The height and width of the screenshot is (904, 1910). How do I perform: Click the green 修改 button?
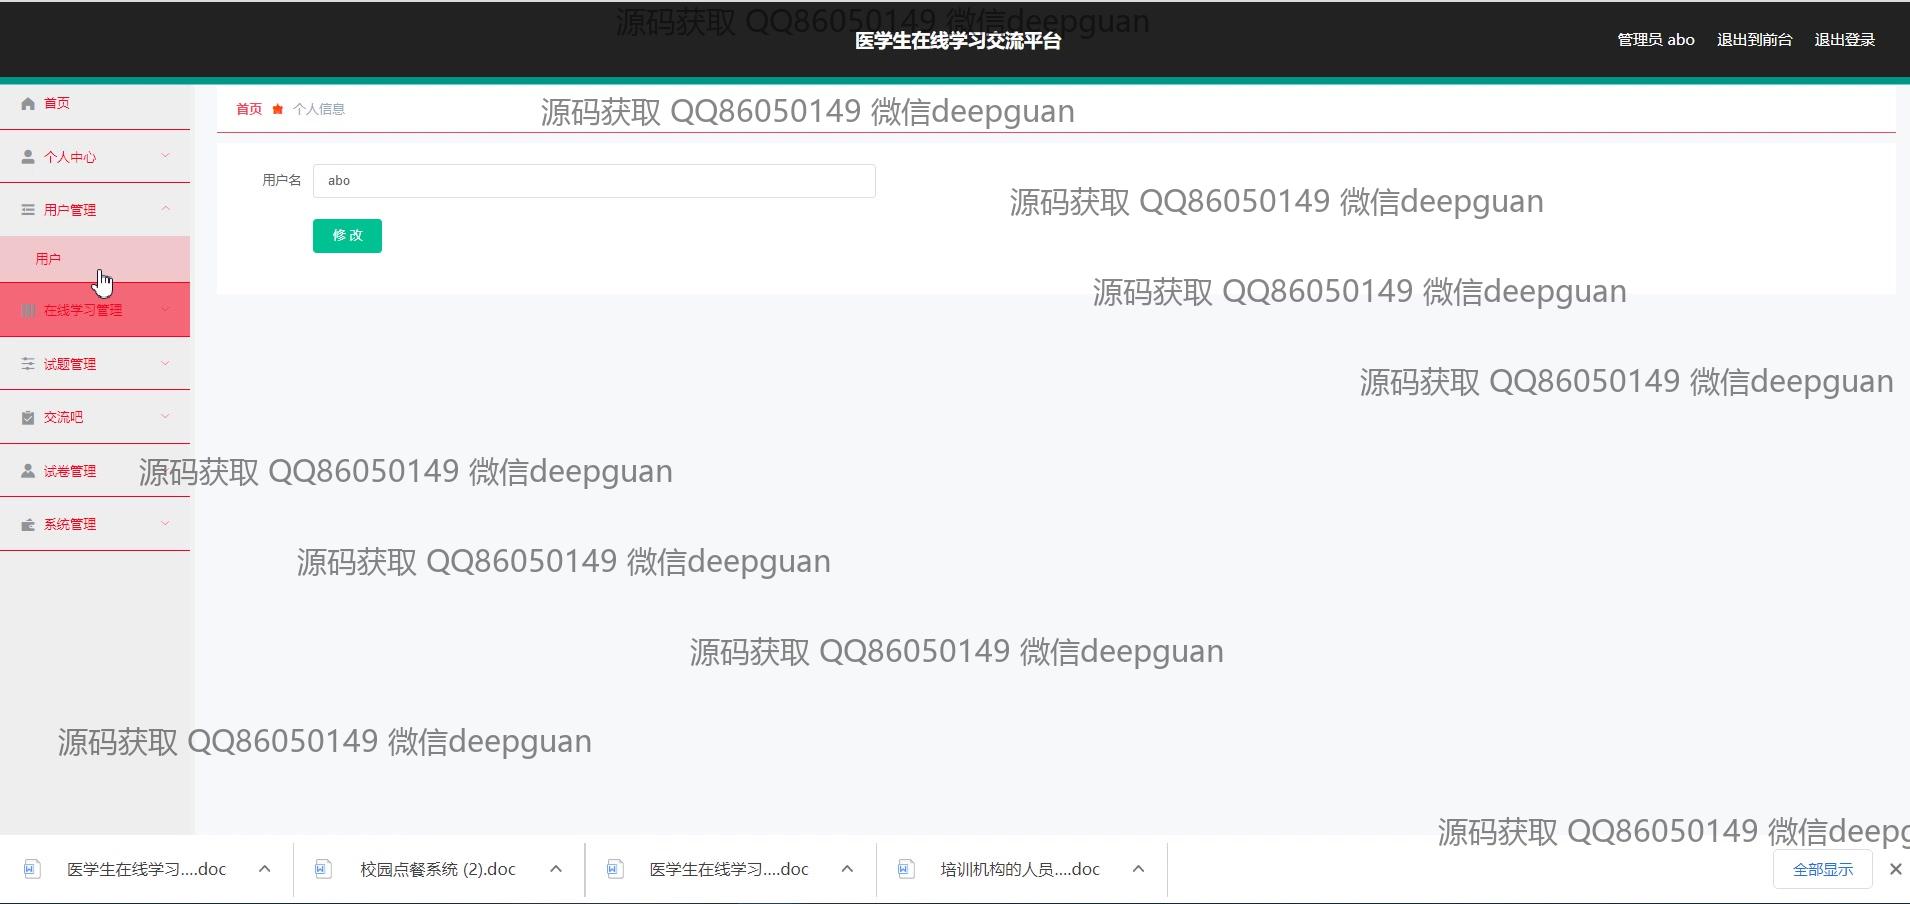347,236
